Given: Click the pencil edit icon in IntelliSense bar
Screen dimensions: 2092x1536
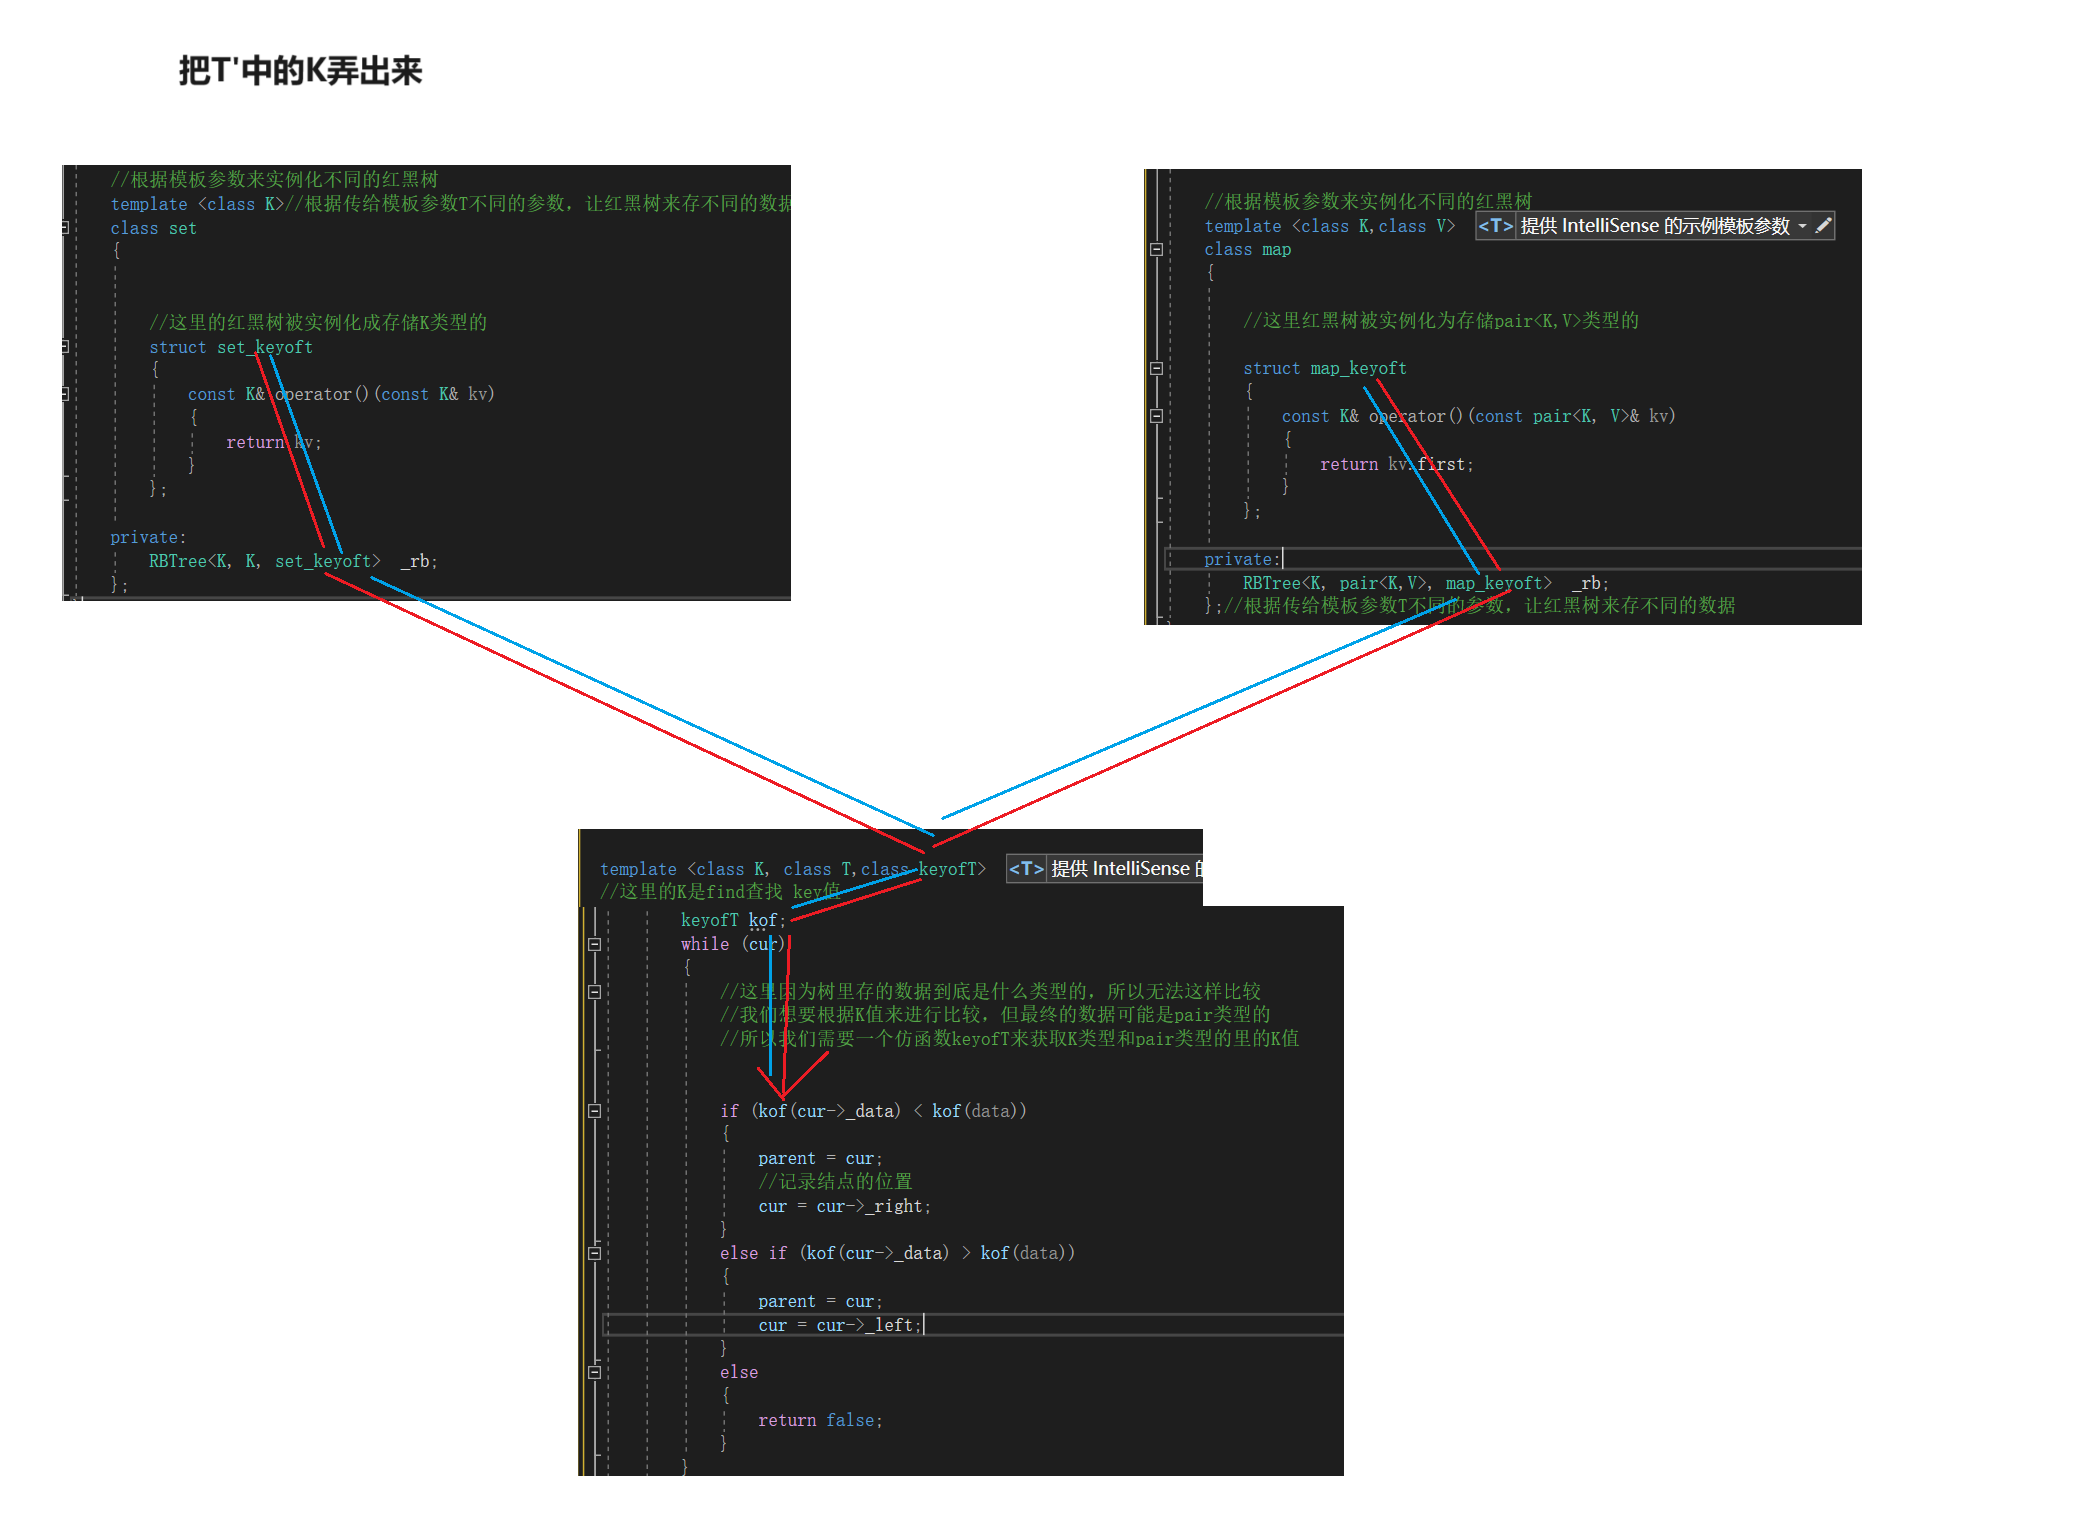Looking at the screenshot, I should point(1823,226).
